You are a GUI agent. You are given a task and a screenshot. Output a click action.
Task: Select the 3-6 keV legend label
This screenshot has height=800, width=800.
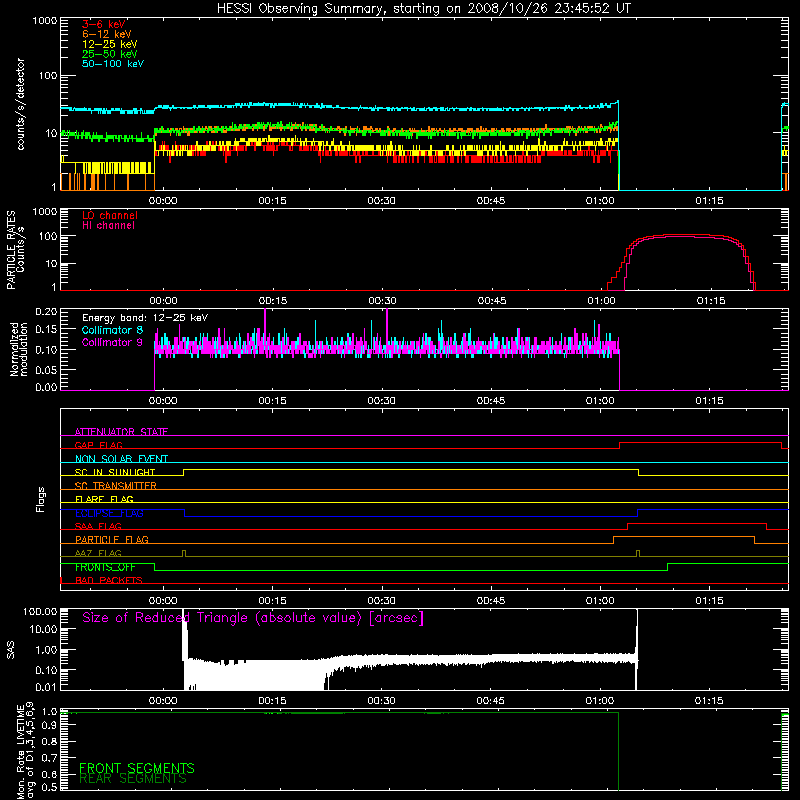pos(104,24)
